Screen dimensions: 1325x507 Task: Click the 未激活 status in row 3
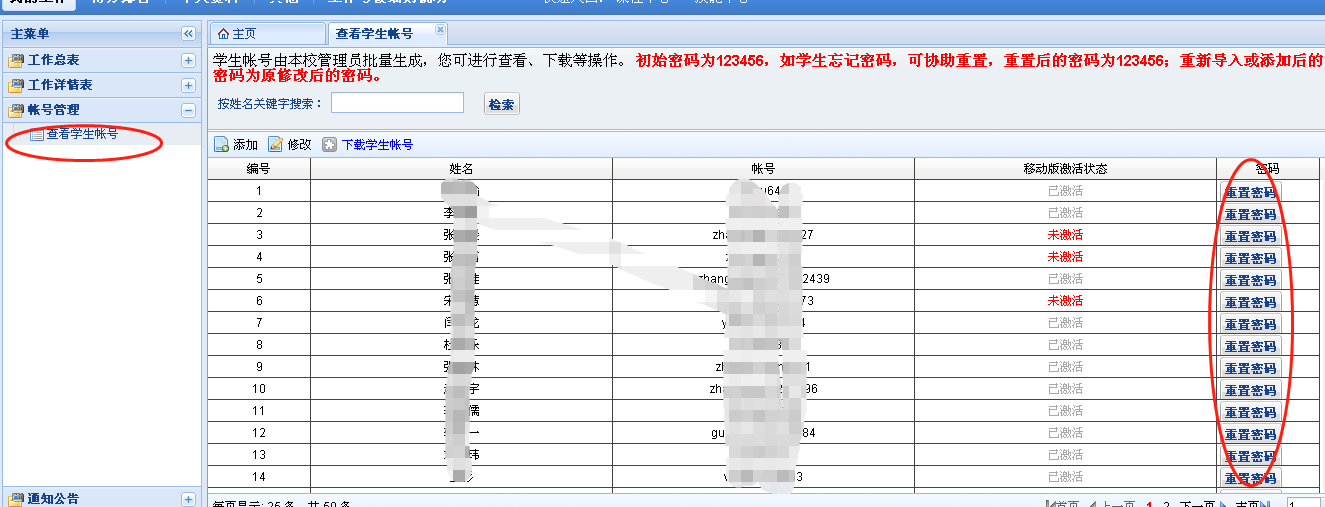(1065, 235)
